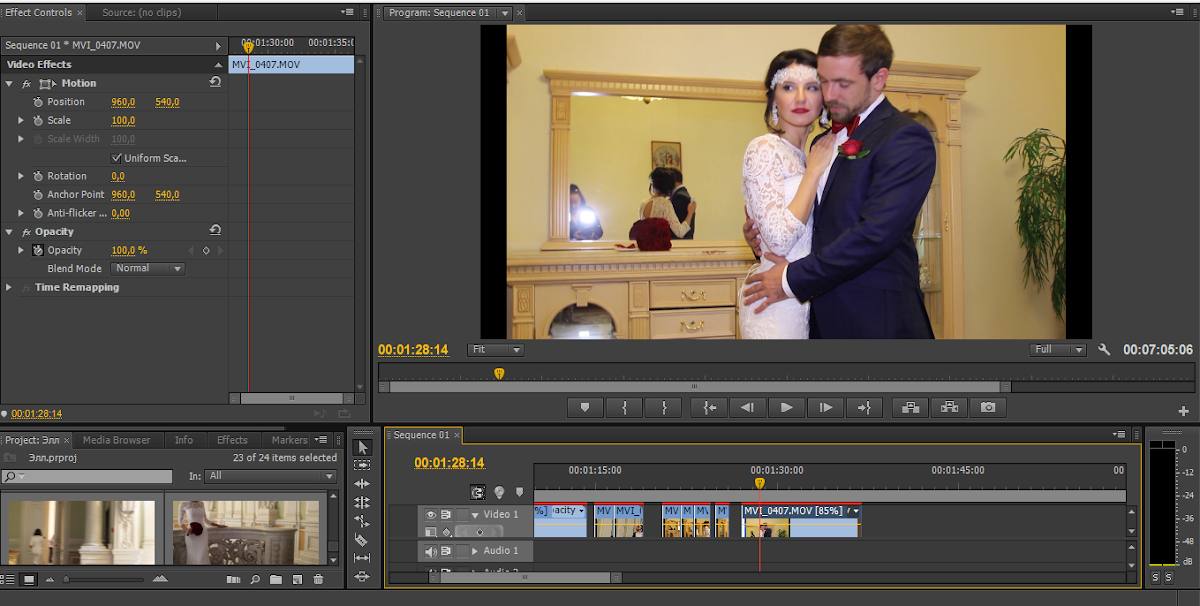Toggle animation stopwatch for Anchor Point
This screenshot has width=1200, height=606.
(x=38, y=195)
